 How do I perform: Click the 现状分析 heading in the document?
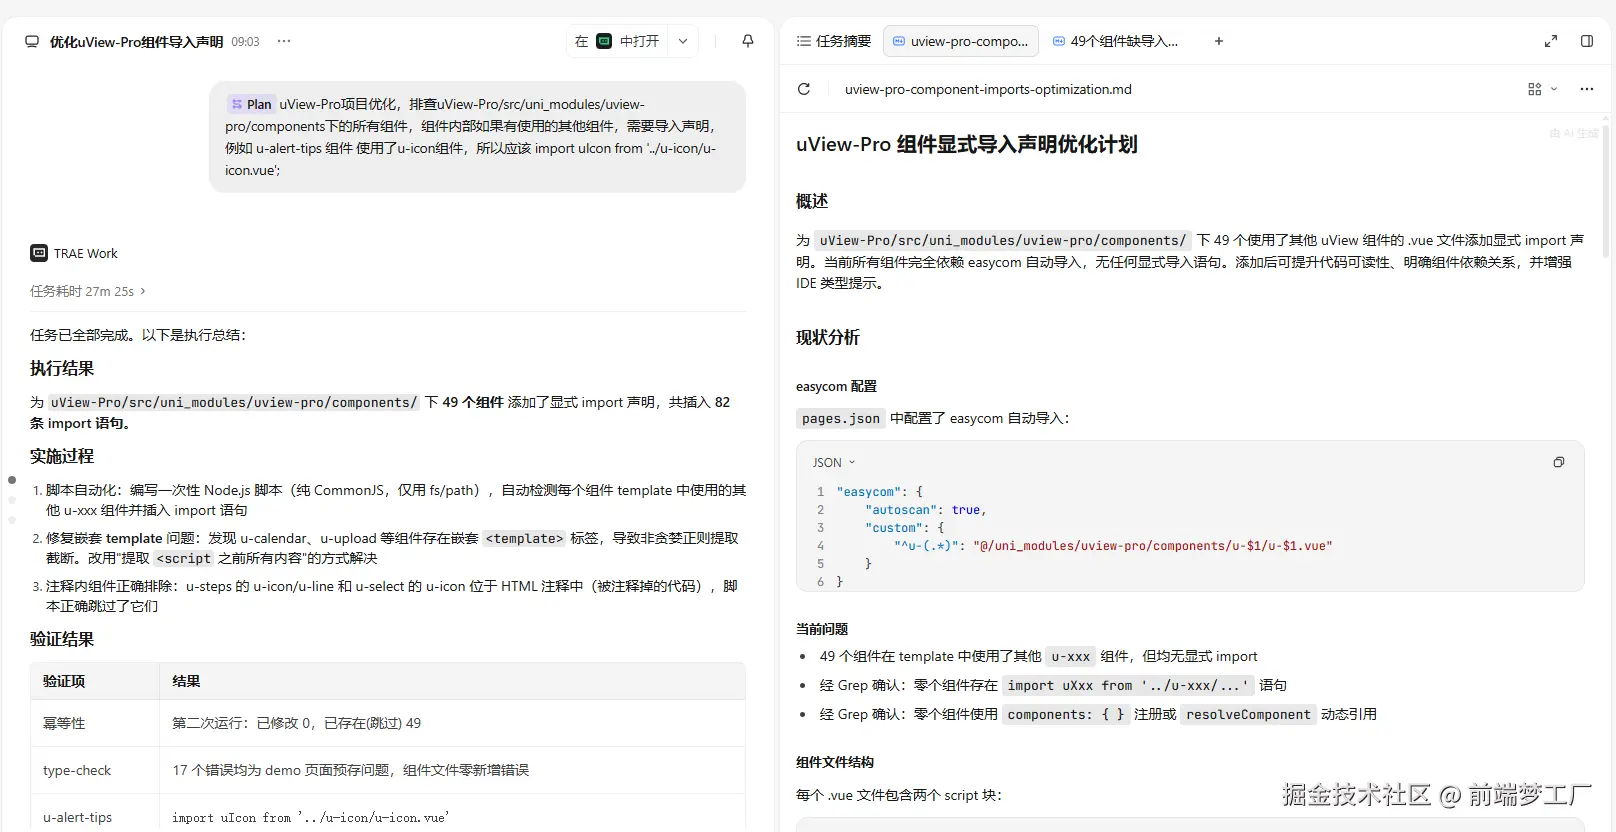[828, 337]
